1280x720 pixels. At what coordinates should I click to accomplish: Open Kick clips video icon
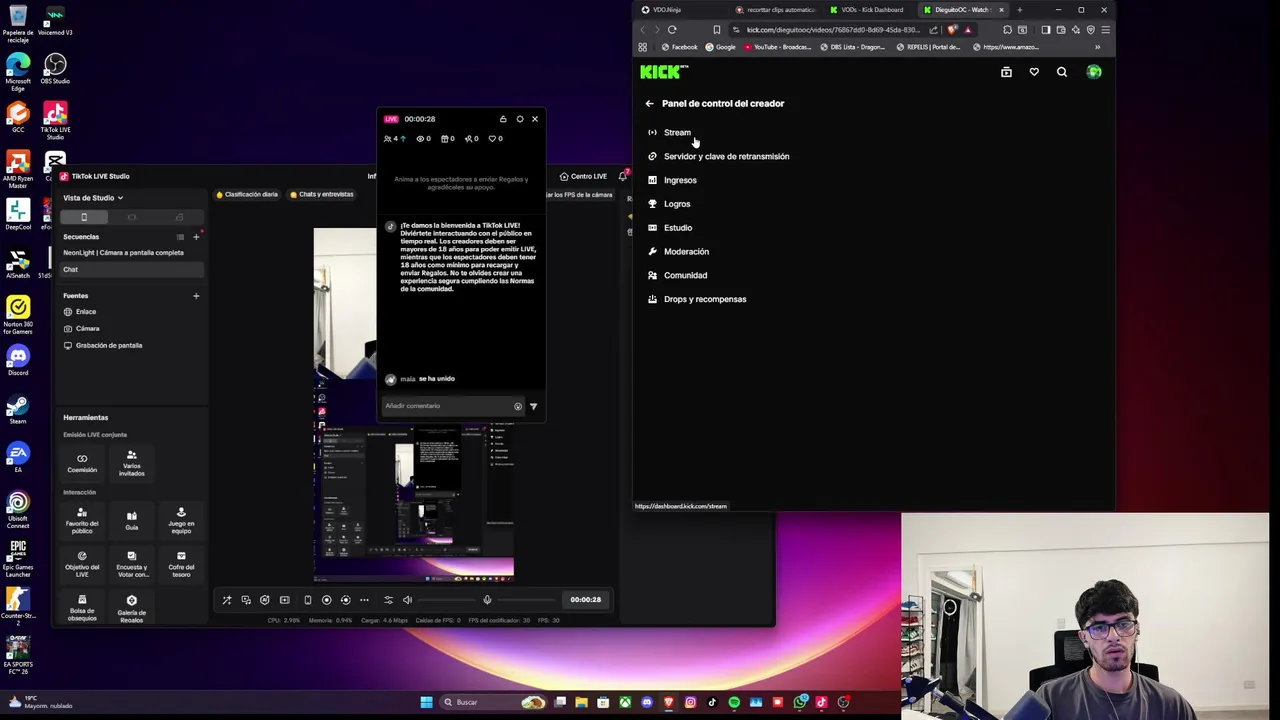[x=1006, y=72]
